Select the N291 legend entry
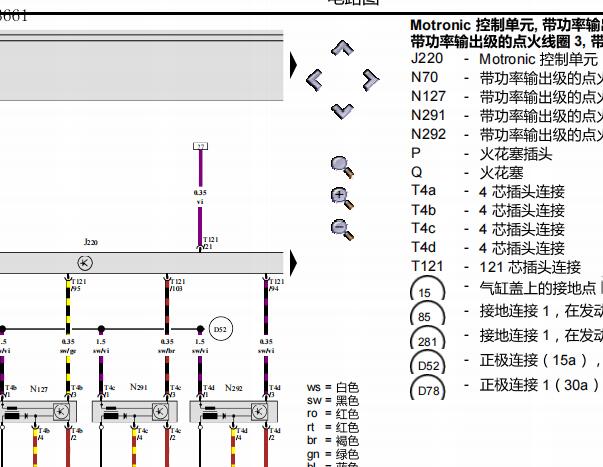Viewport: 603px width, 467px height. (x=506, y=115)
